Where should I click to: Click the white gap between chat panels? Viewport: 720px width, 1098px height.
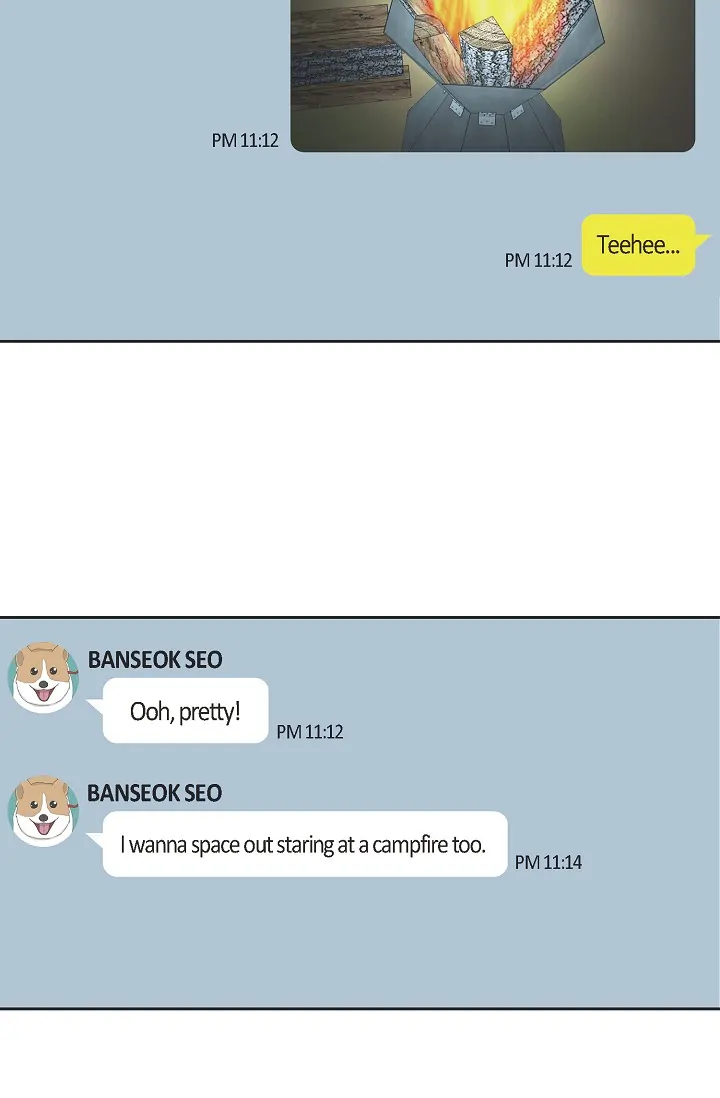[360, 480]
